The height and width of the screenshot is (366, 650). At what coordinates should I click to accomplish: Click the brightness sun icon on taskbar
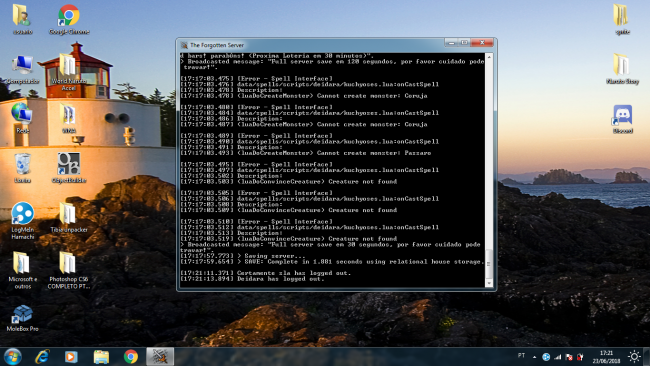click(634, 356)
